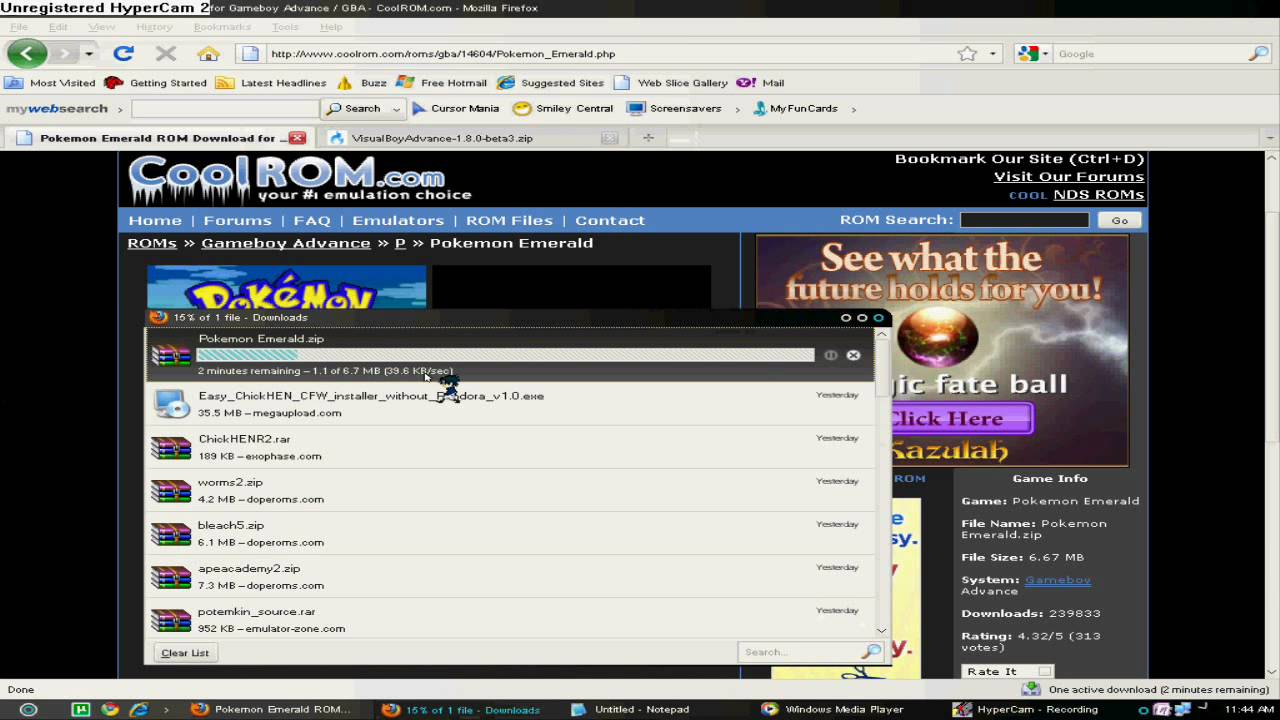This screenshot has width=1280, height=720.
Task: Click the Latest Headlines bookmark
Action: 271,83
